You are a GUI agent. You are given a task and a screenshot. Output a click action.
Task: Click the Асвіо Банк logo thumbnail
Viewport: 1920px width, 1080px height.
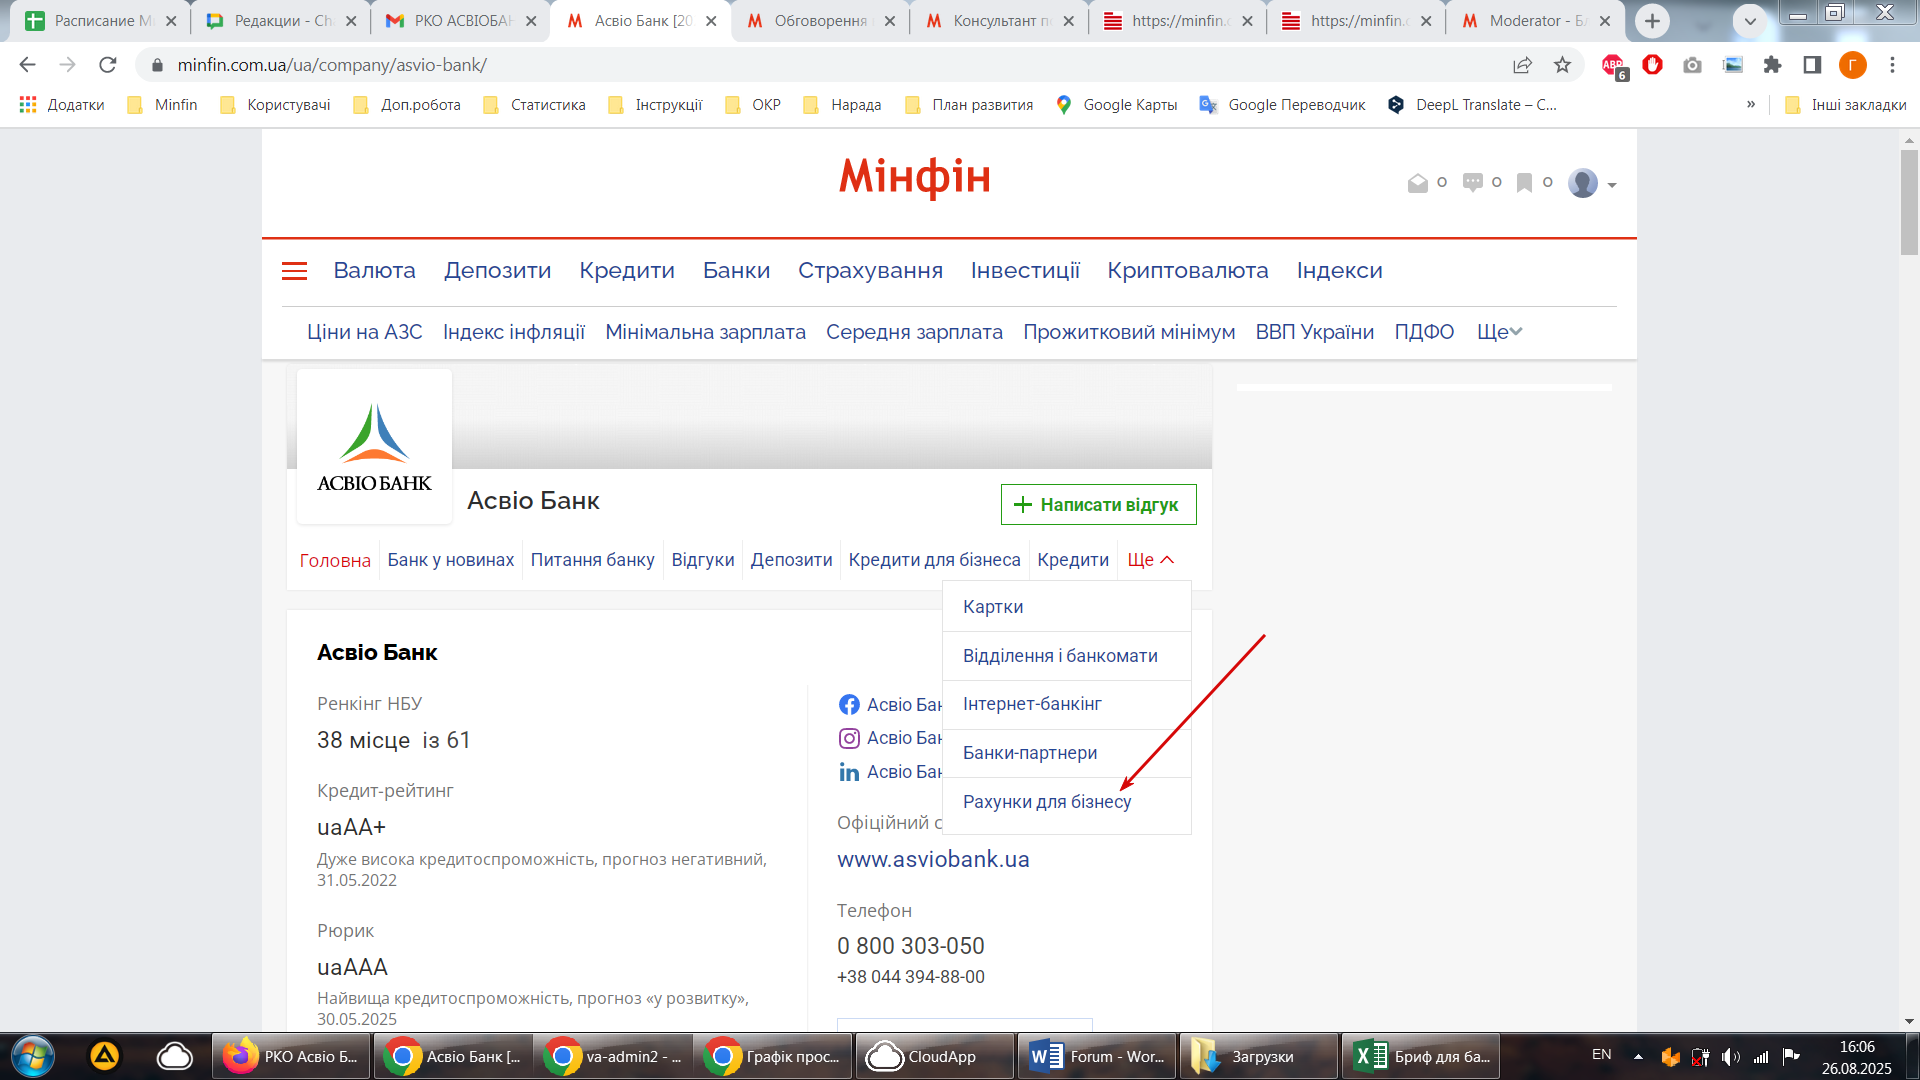coord(374,447)
